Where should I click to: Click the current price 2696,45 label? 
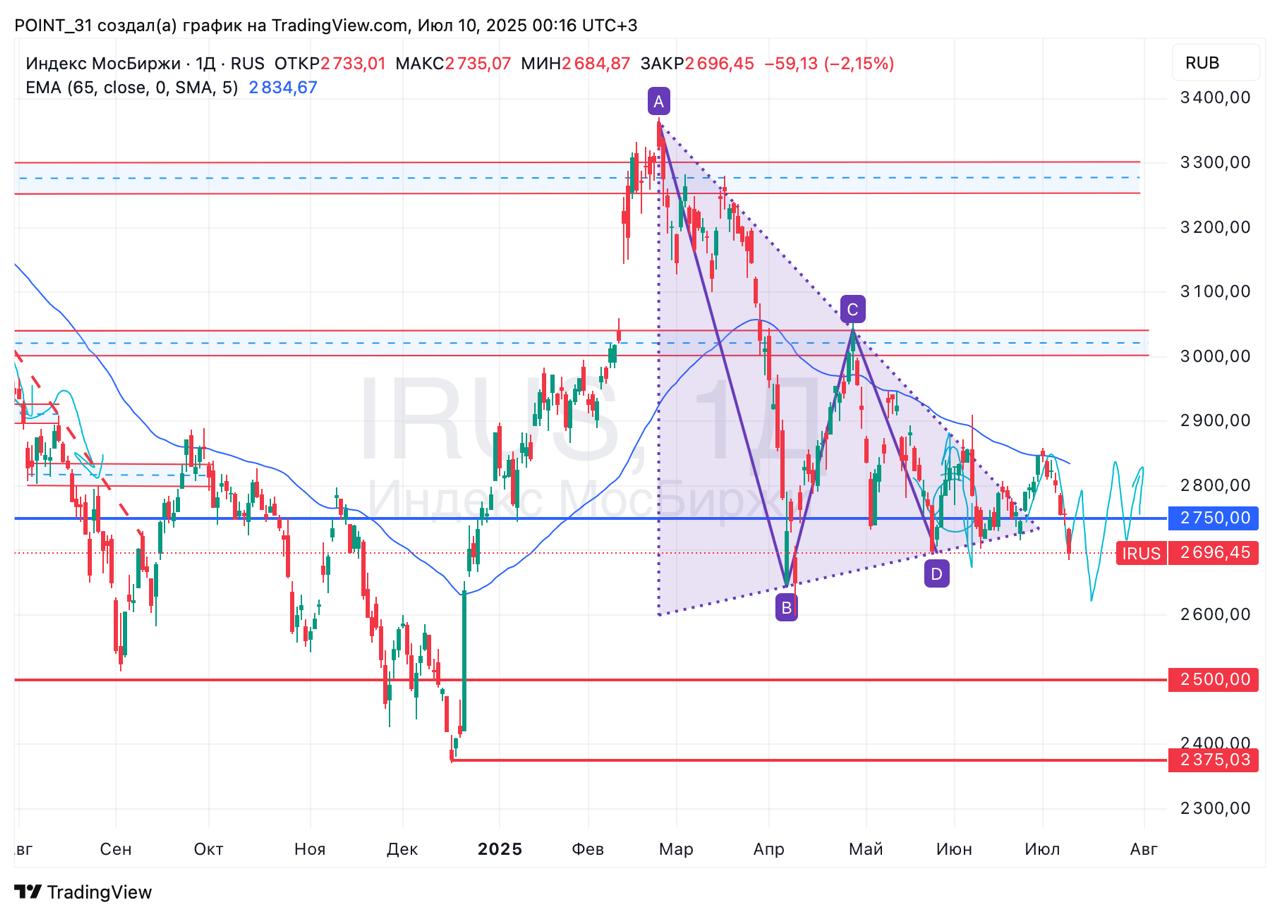tap(1215, 553)
